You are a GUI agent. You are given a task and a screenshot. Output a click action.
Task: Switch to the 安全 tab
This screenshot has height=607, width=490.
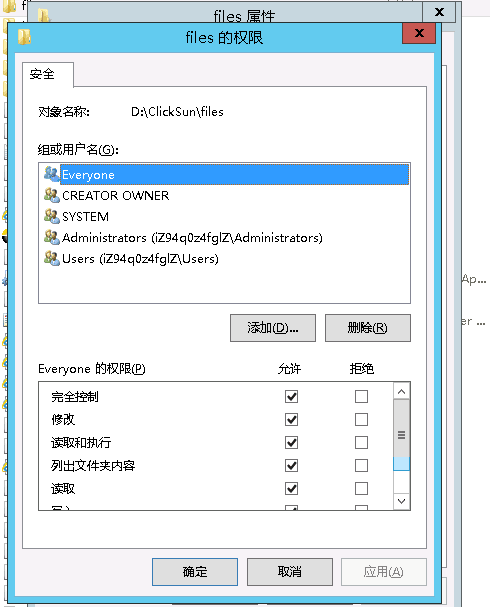pos(43,74)
